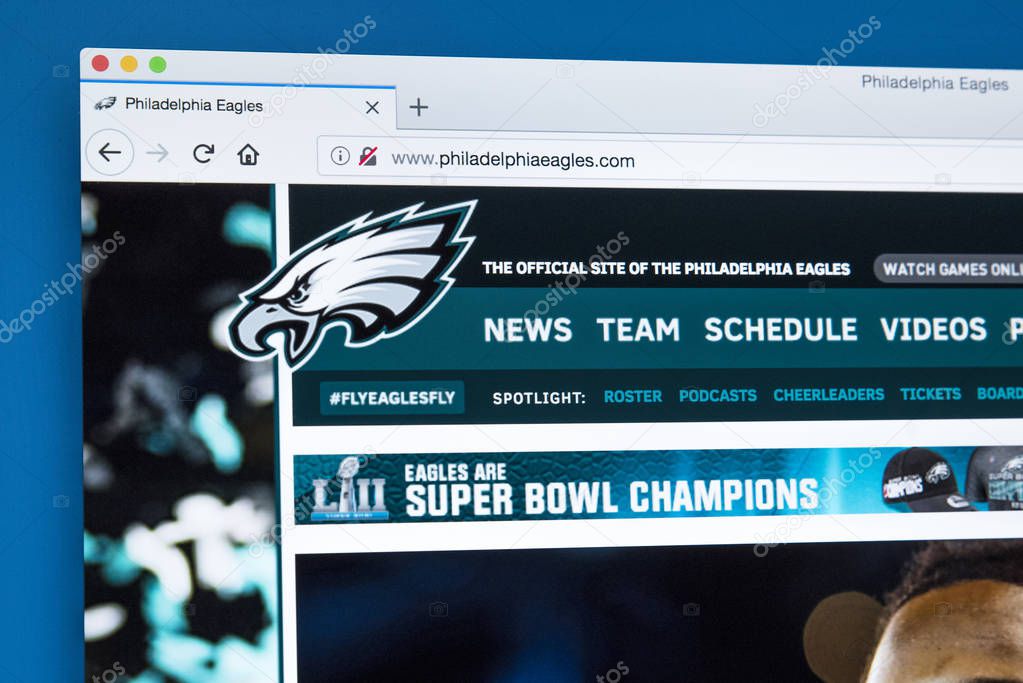Open the VIDEOS menu

933,328
